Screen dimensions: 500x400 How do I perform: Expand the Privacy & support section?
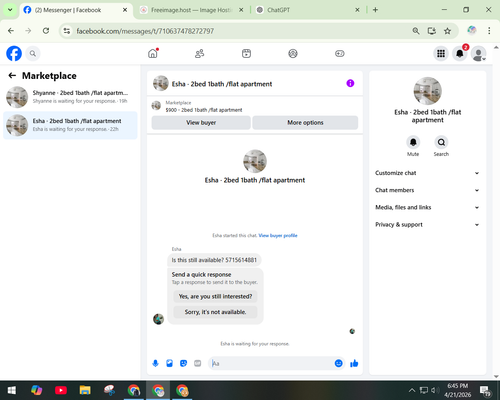427,225
